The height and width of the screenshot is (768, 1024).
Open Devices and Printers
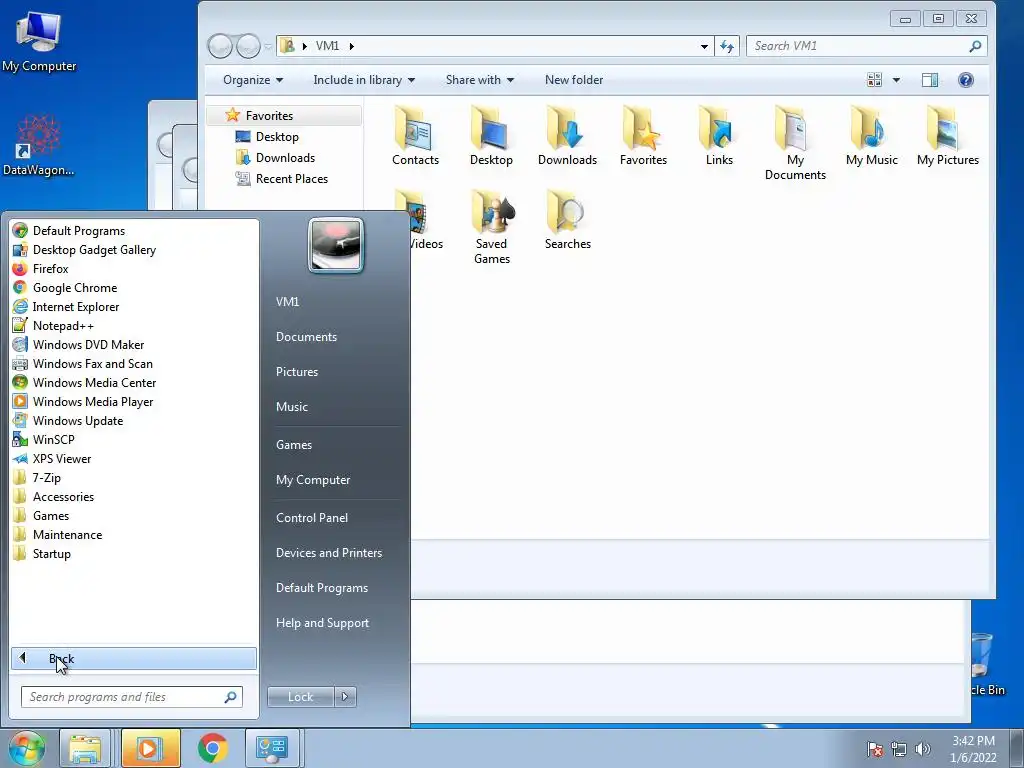tap(328, 553)
